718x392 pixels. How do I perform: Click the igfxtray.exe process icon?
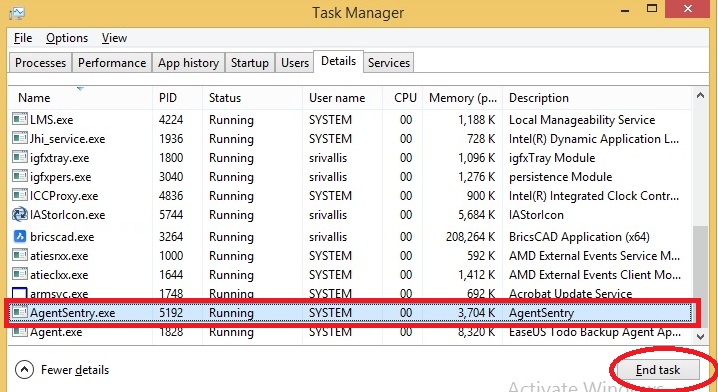[x=20, y=157]
